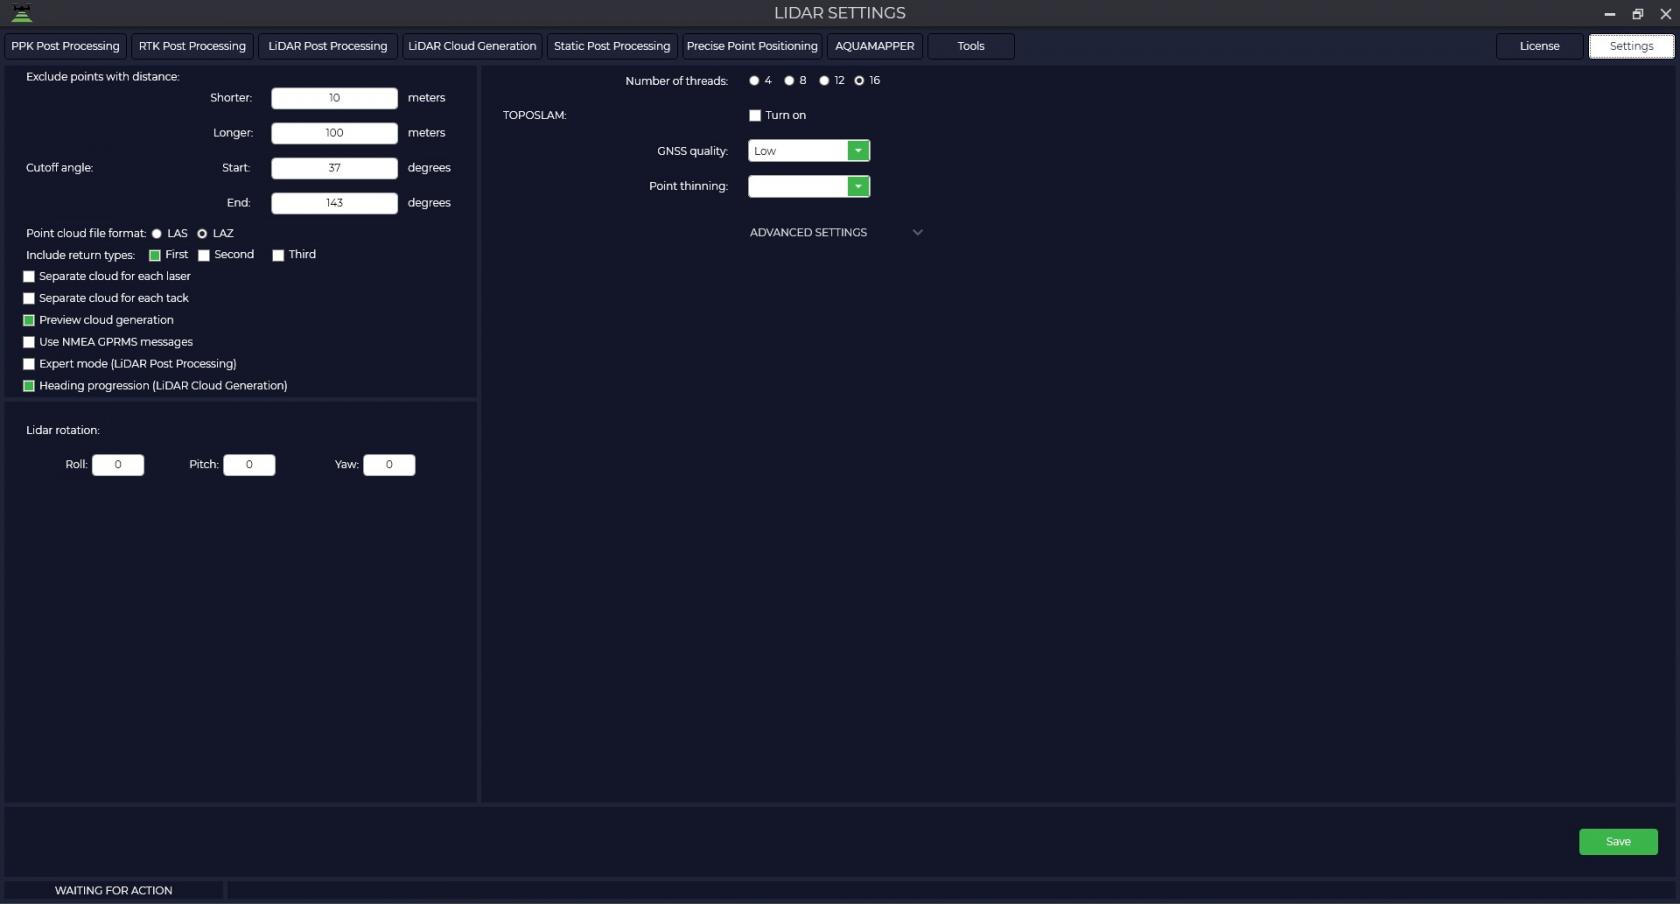1680x904 pixels.
Task: Click the Yaw rotation input
Action: point(389,465)
